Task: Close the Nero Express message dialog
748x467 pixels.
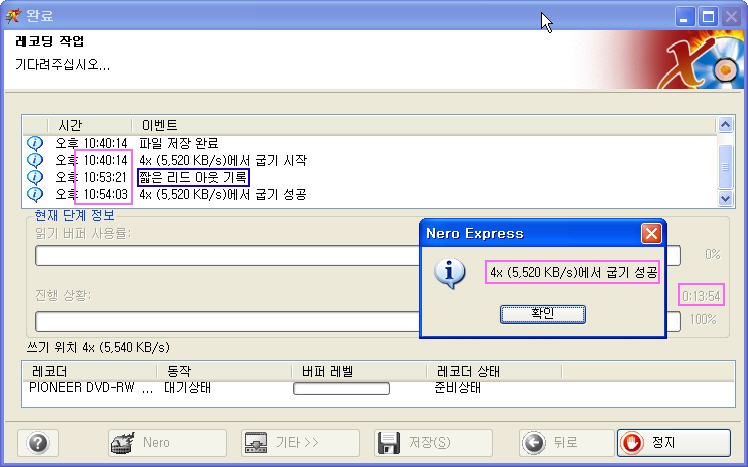Action: 651,233
